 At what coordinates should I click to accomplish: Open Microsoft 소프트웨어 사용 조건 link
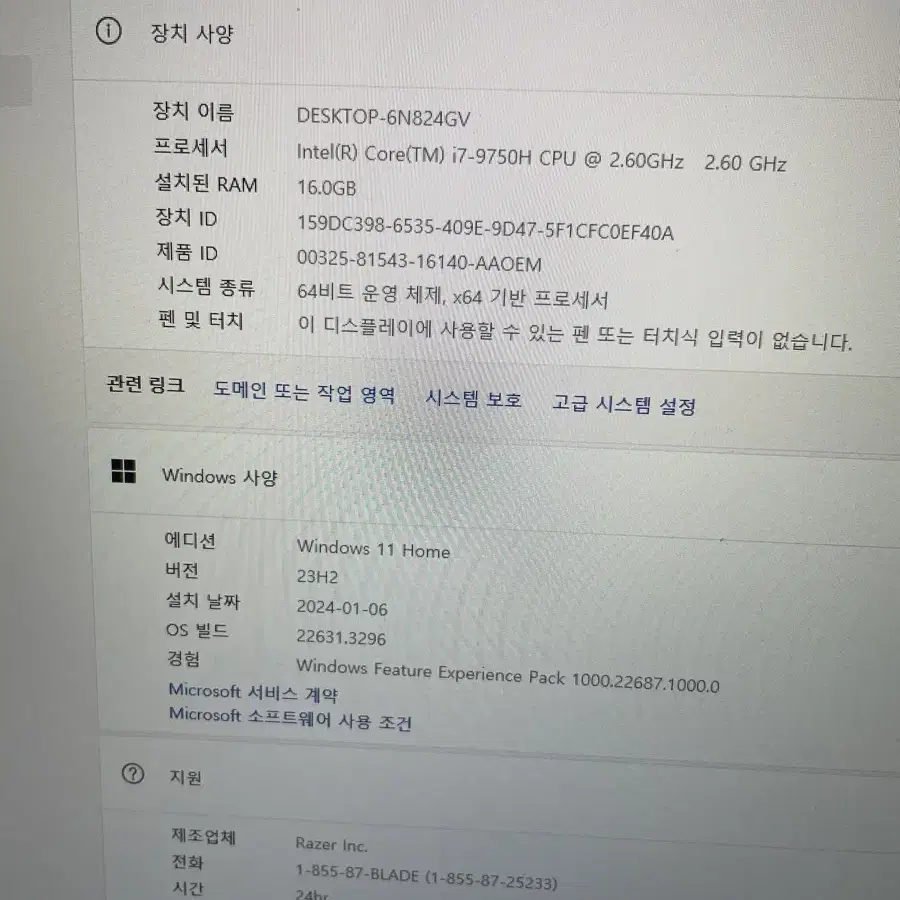[290, 717]
